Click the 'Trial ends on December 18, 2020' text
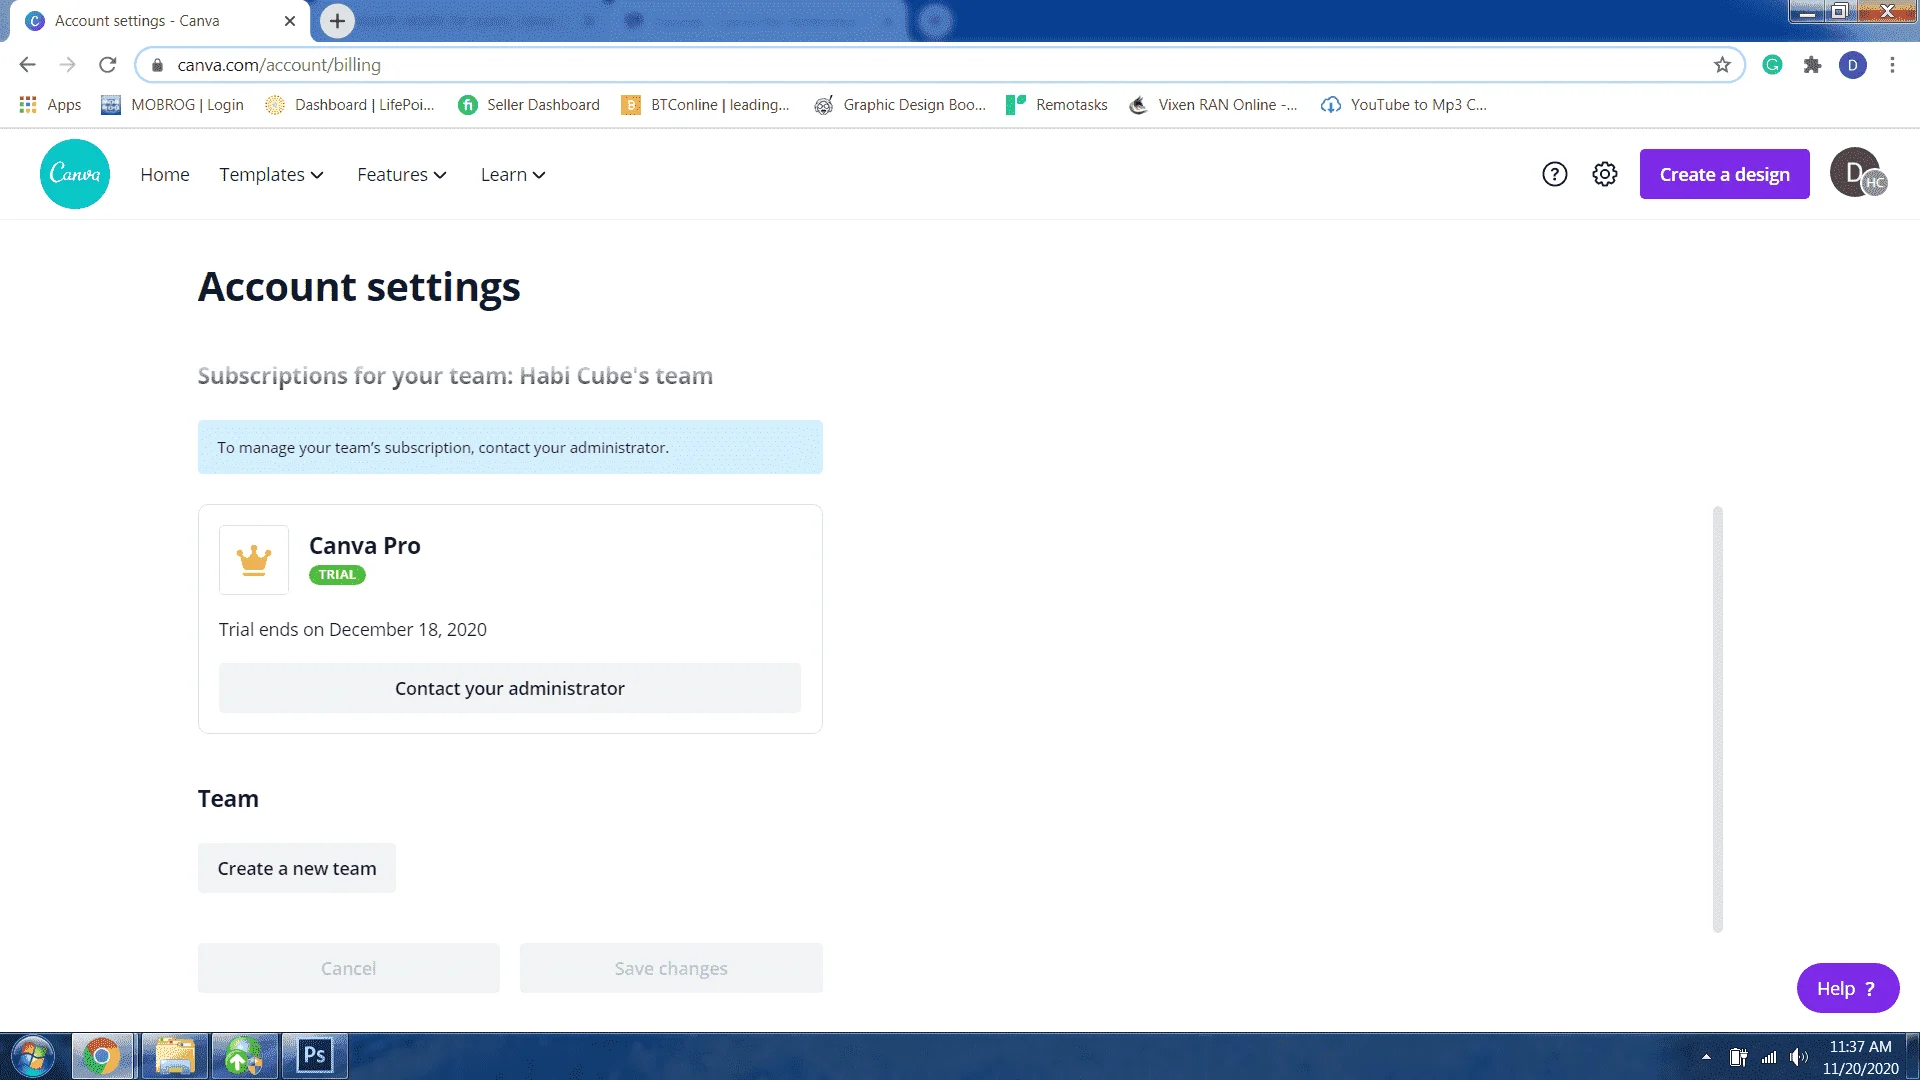1920x1080 pixels. (x=353, y=629)
